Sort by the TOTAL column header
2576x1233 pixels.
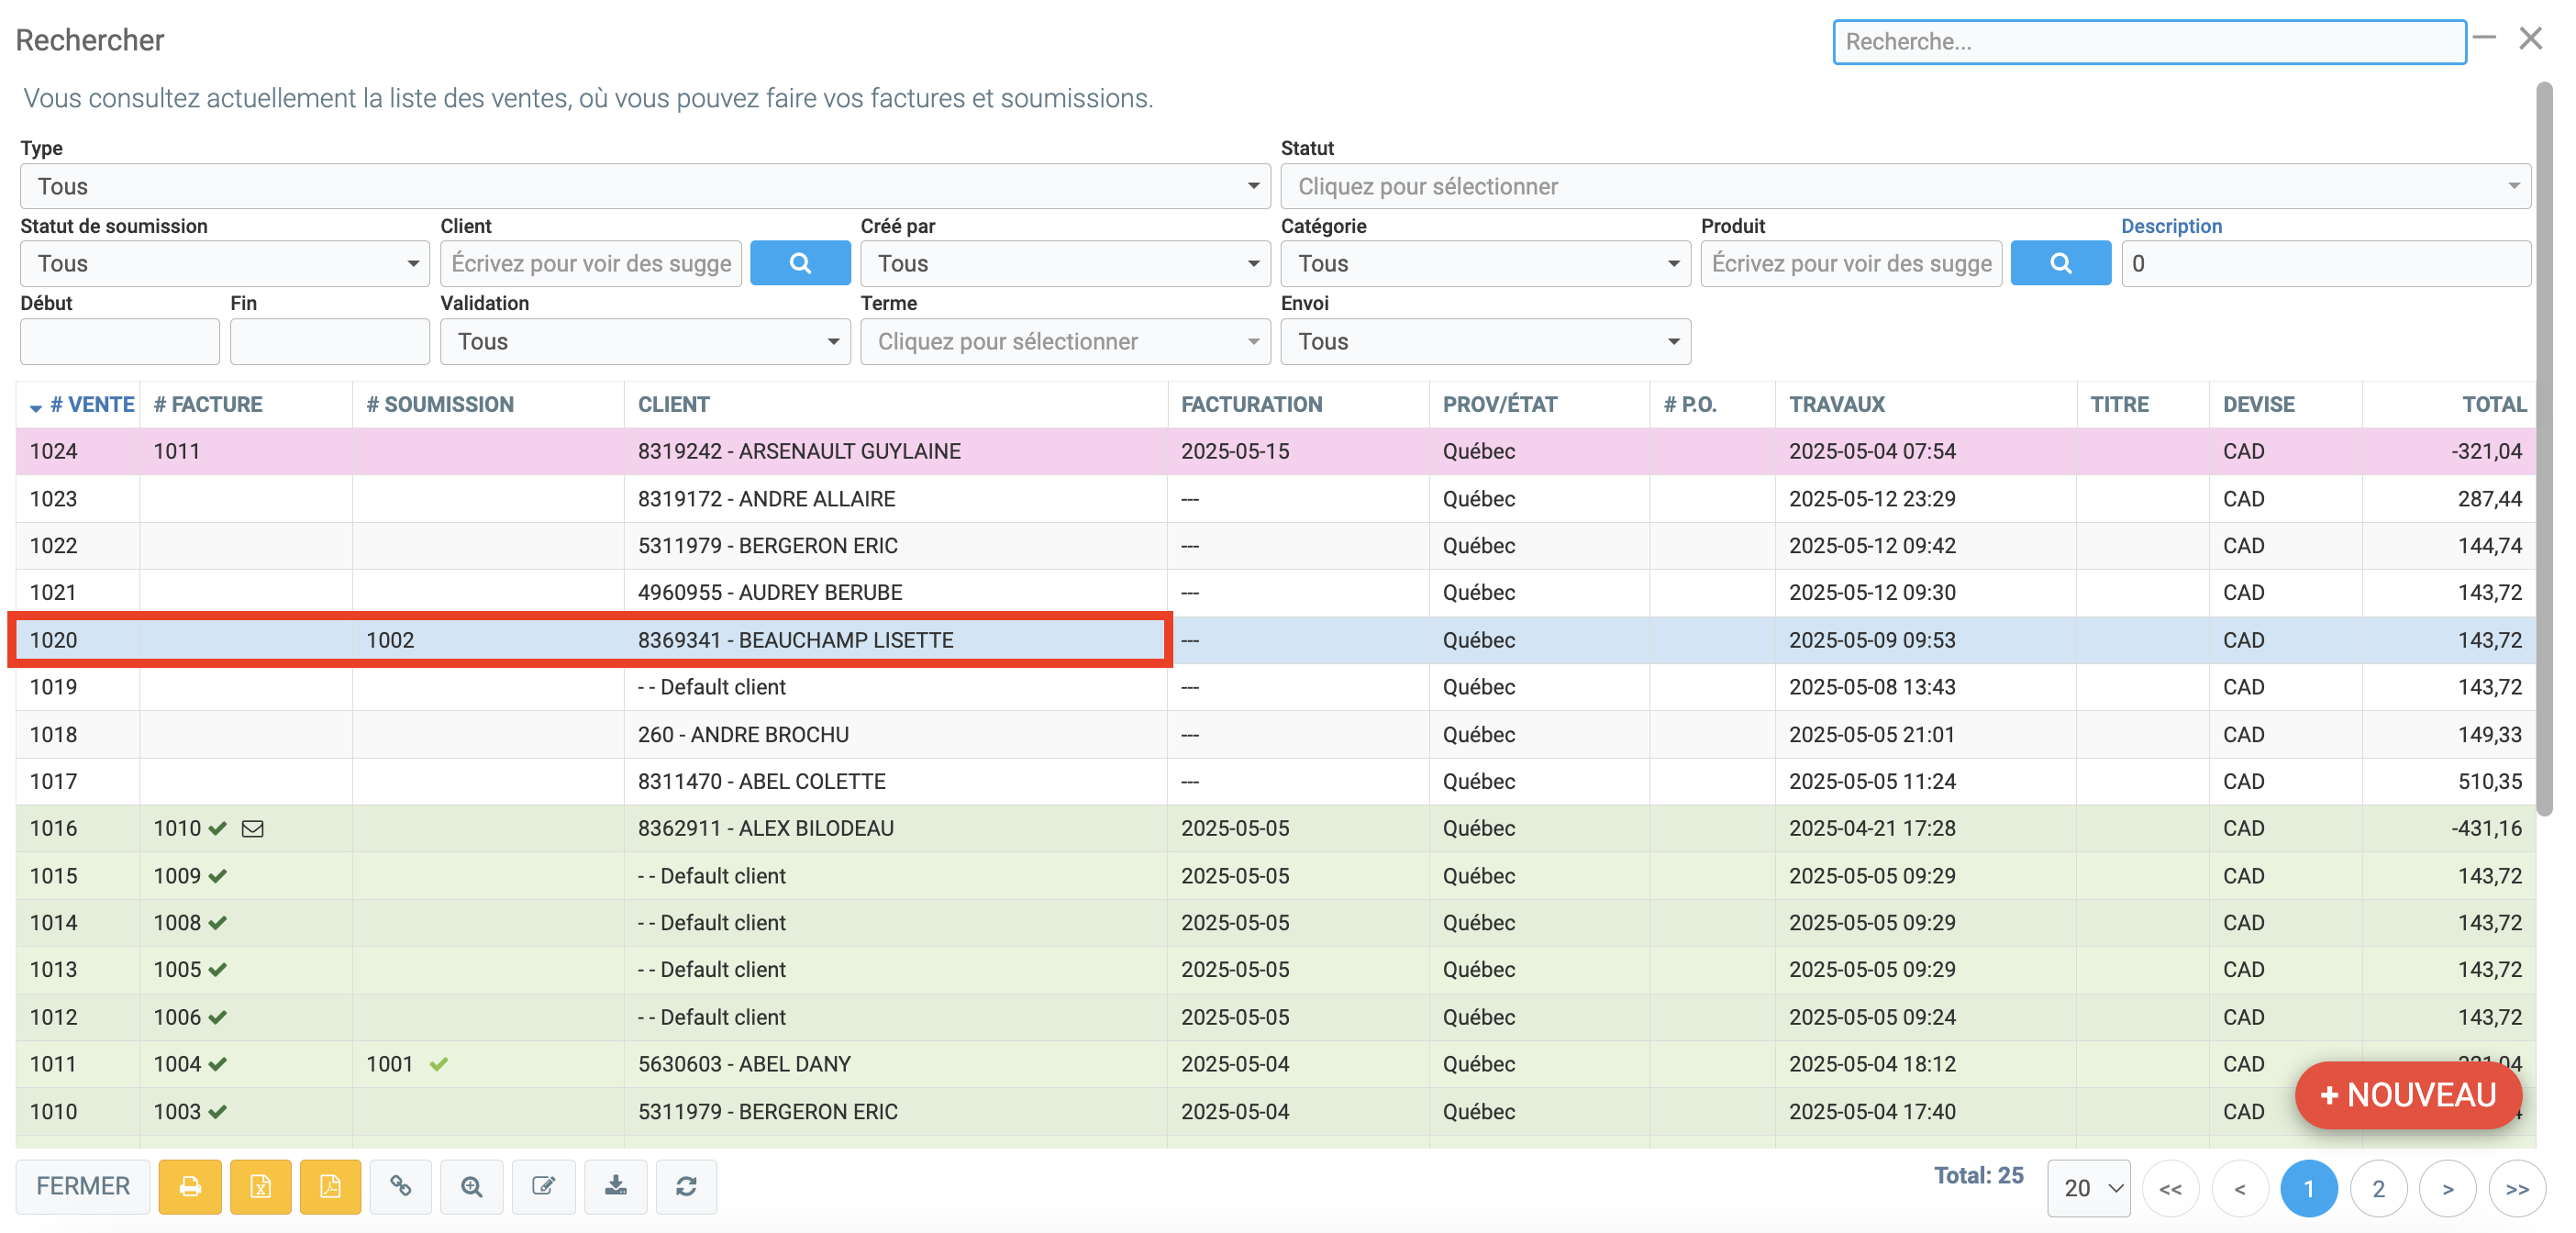[x=2493, y=405]
